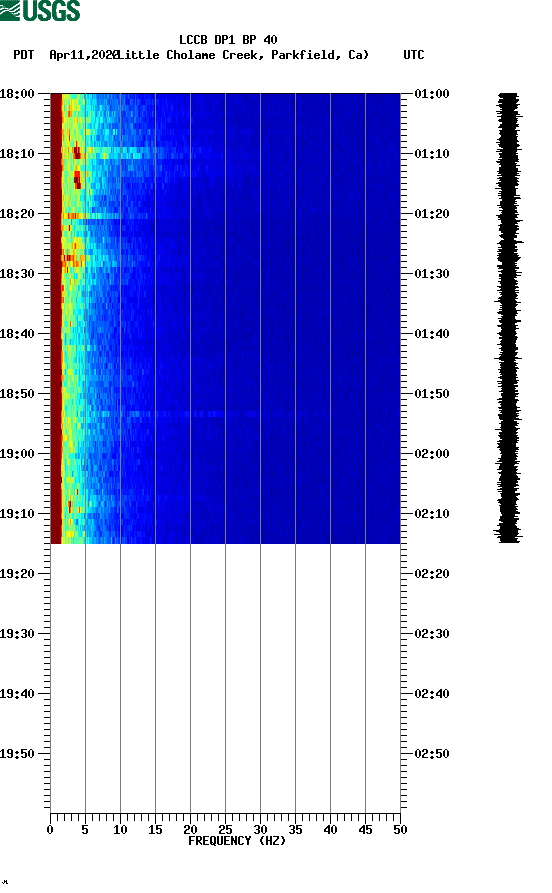Click the 'FREQUENCY (HZ)' axis title
The height and width of the screenshot is (893, 552).
click(x=237, y=841)
